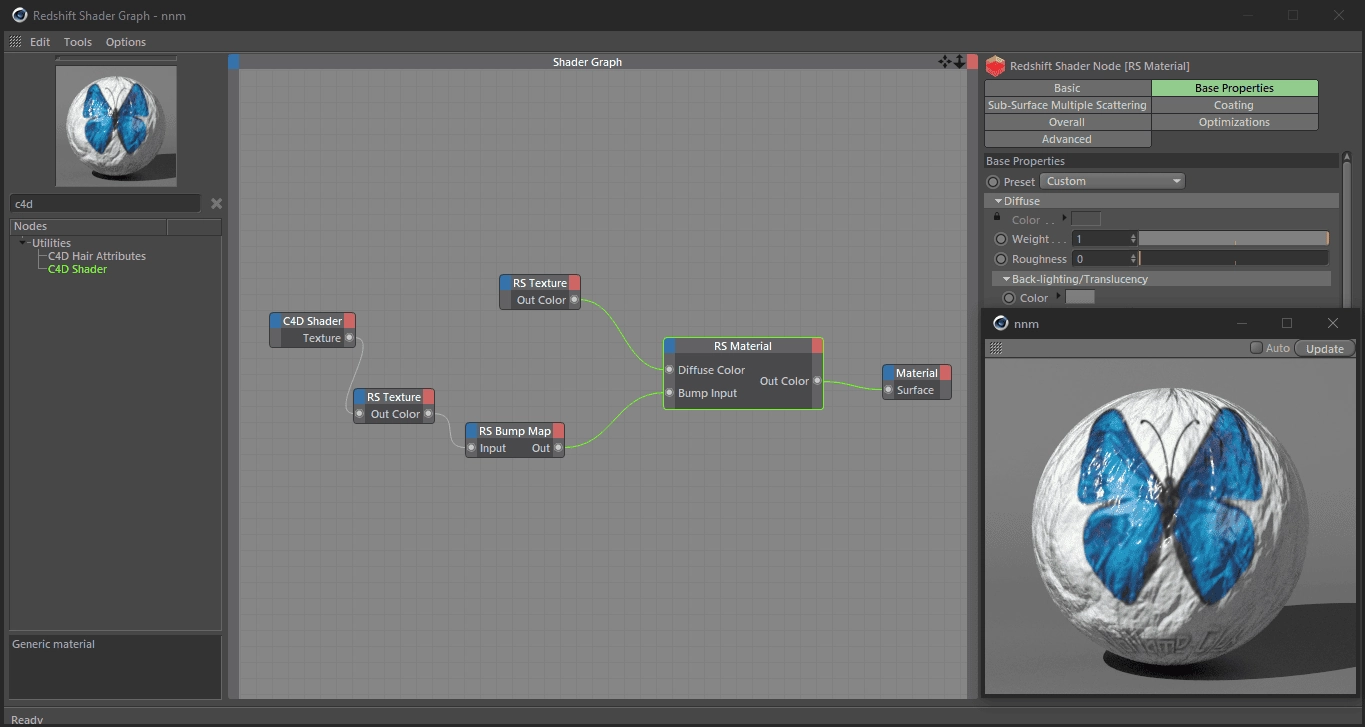This screenshot has width=1365, height=727.
Task: Click the Diffuse Color input port
Action: (x=670, y=370)
